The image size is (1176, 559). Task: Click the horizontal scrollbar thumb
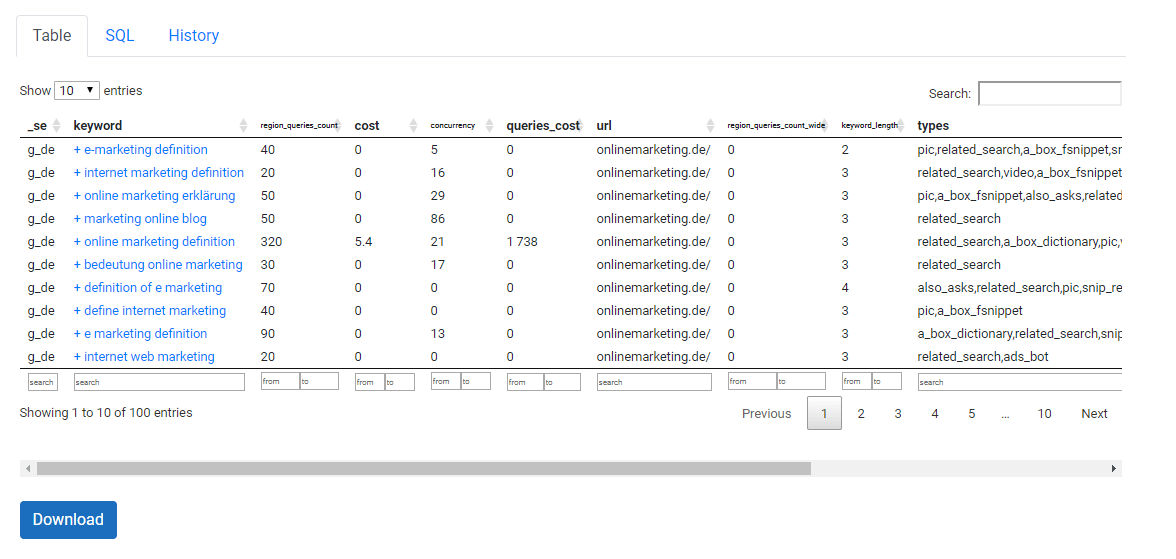(x=424, y=468)
